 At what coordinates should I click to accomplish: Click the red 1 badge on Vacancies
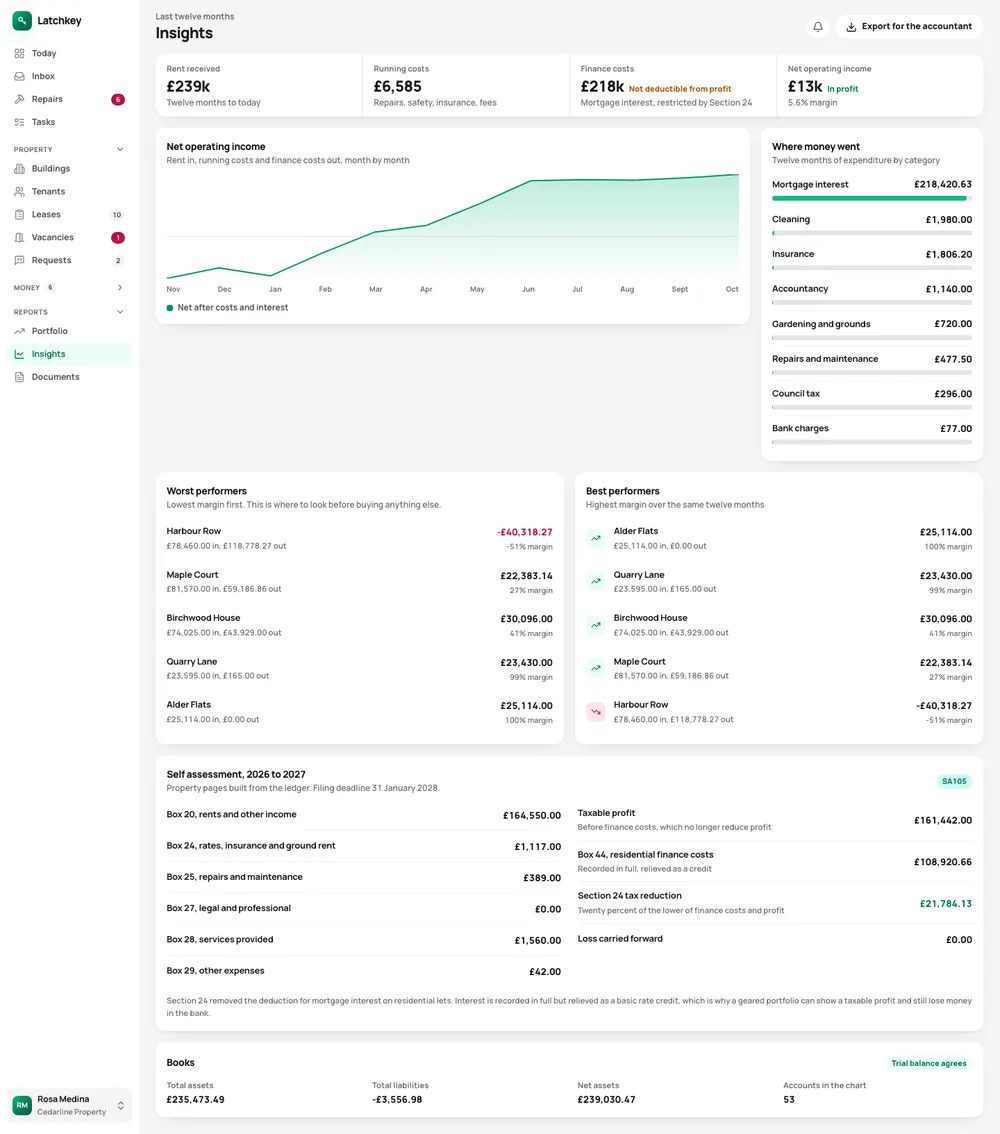coord(118,237)
